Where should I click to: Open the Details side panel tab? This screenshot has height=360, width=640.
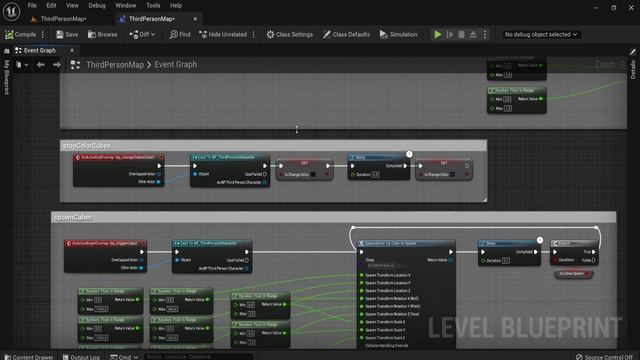coord(633,70)
